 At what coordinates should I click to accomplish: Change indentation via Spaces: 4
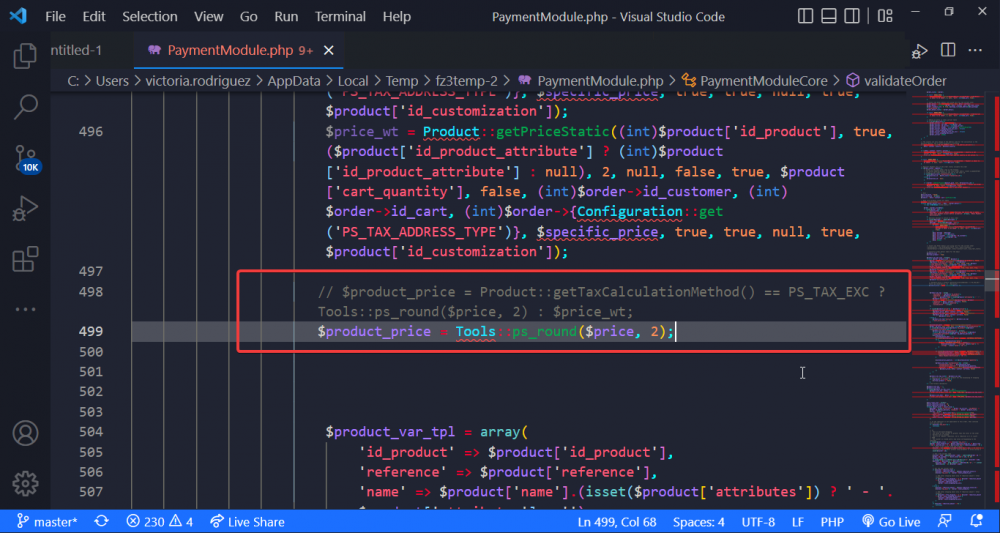coord(698,522)
